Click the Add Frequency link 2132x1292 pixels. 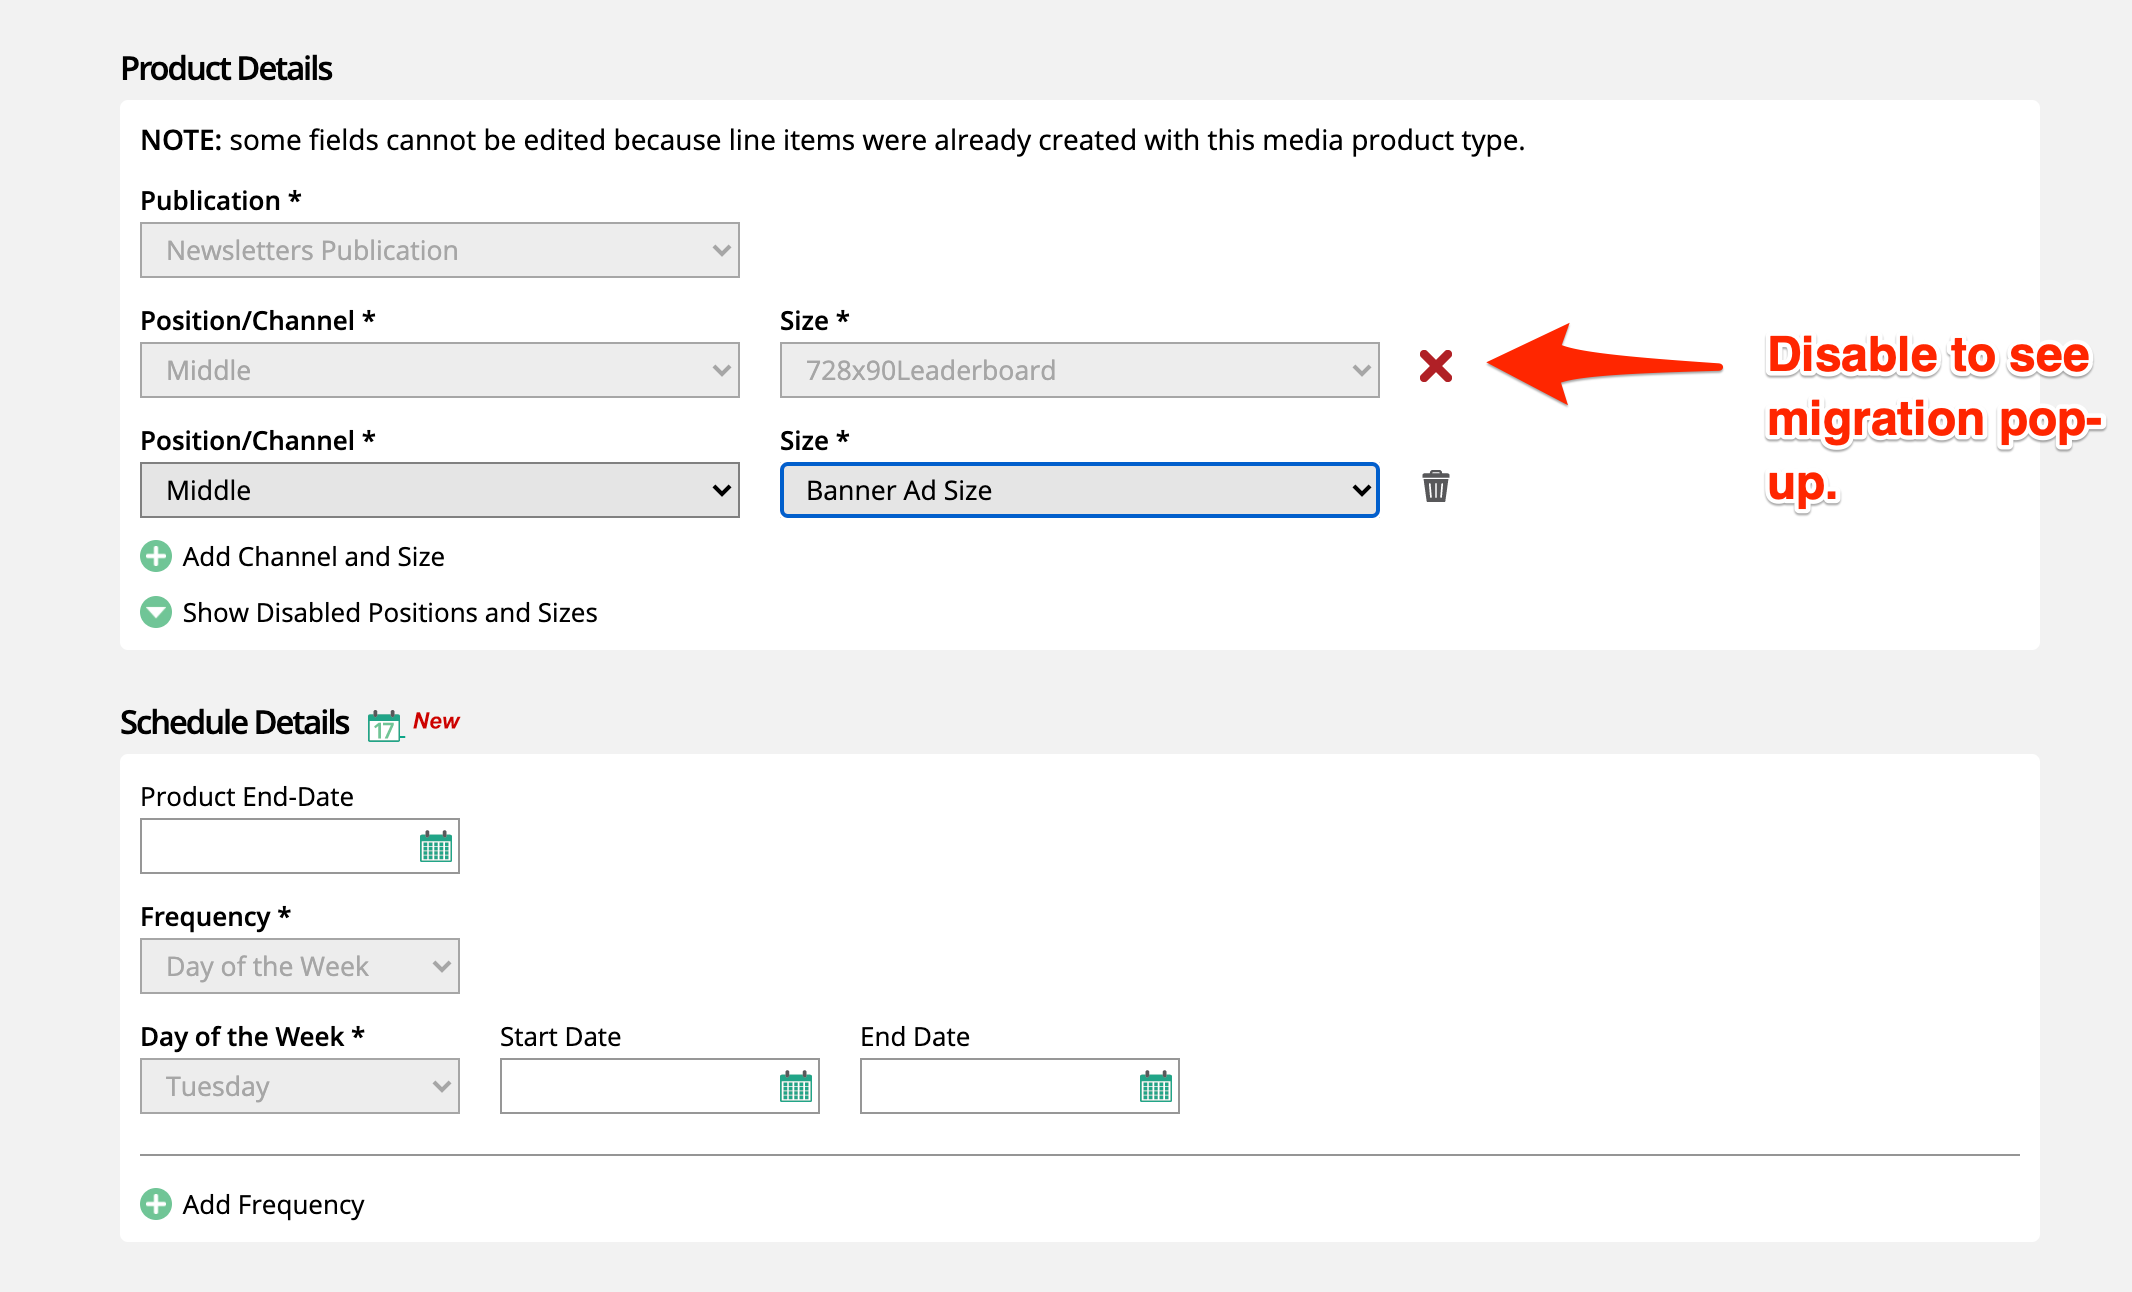[x=273, y=1205]
